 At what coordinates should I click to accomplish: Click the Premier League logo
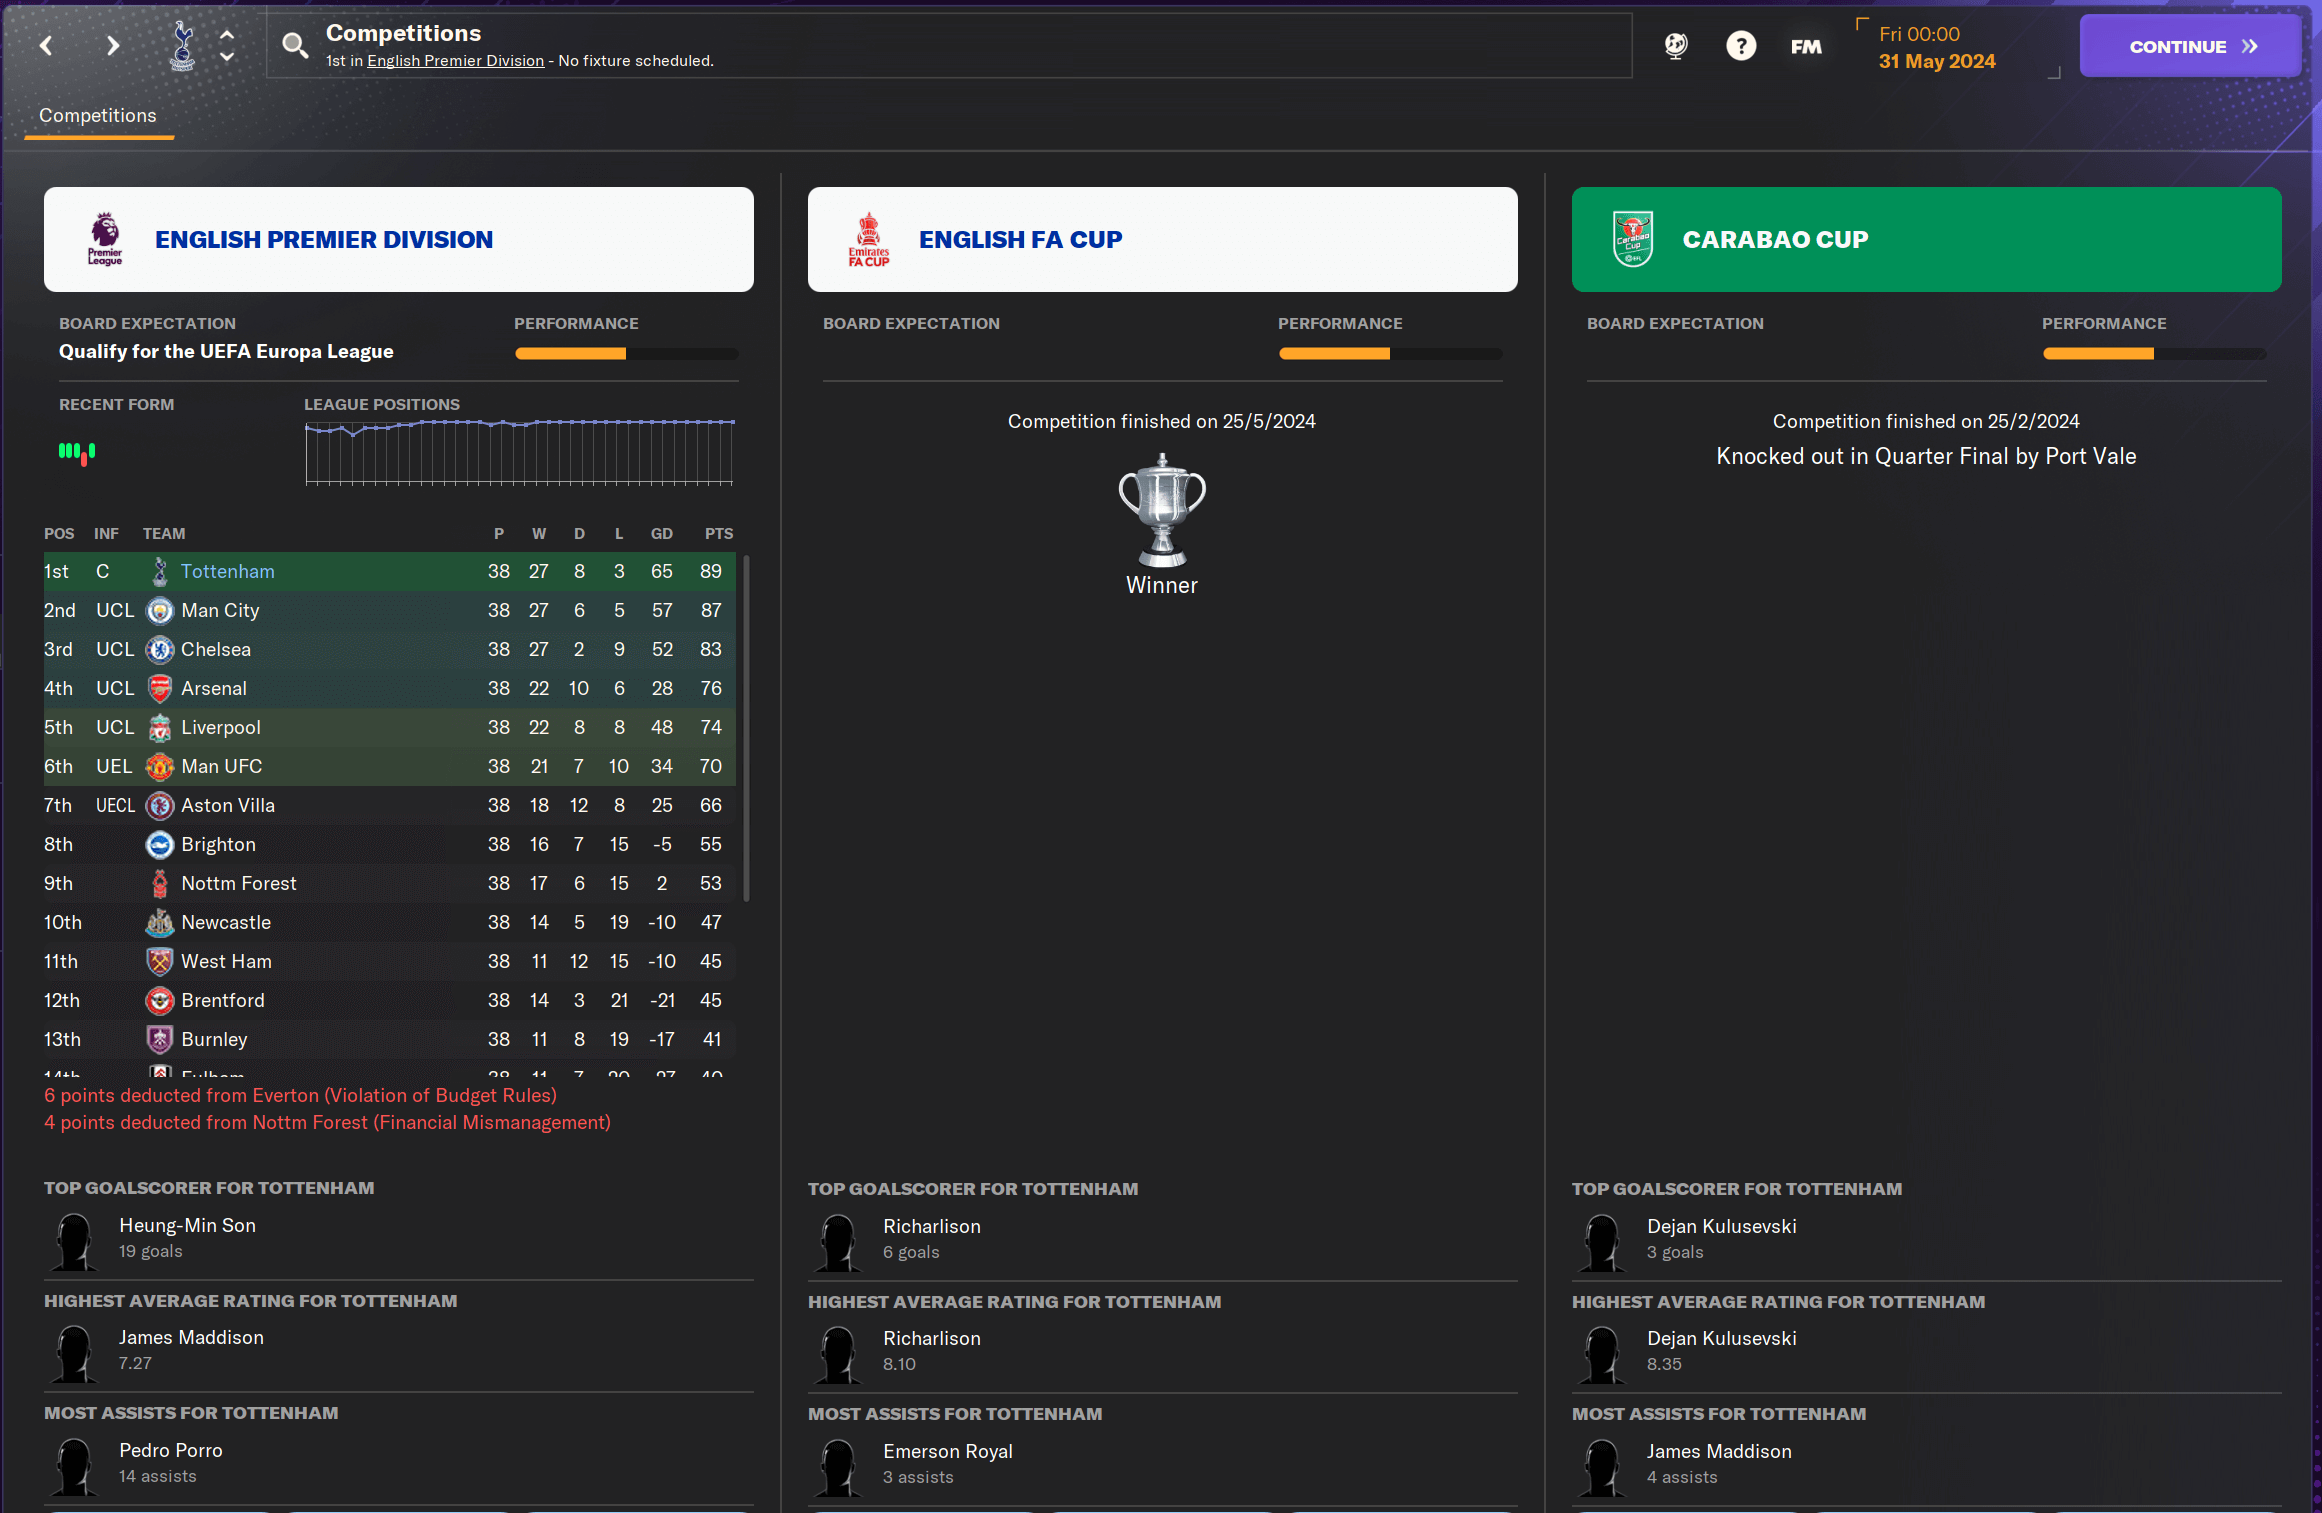point(105,239)
